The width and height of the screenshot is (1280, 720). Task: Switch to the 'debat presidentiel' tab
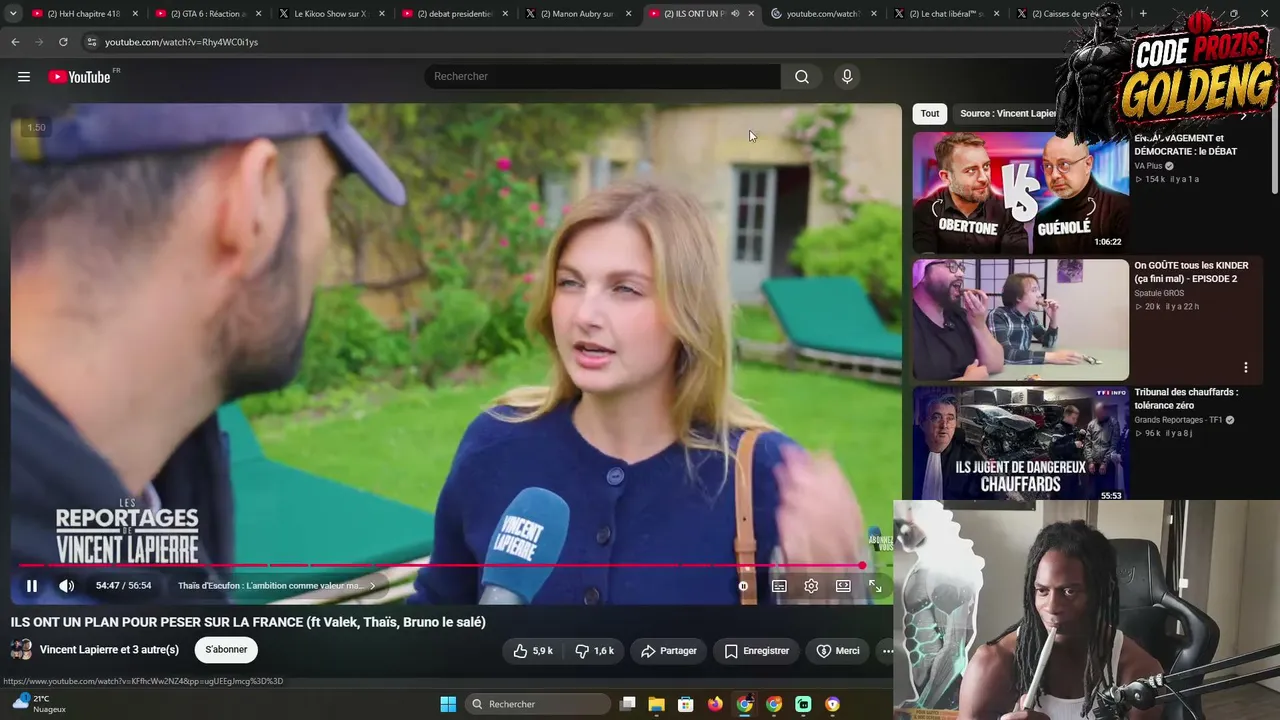455,14
